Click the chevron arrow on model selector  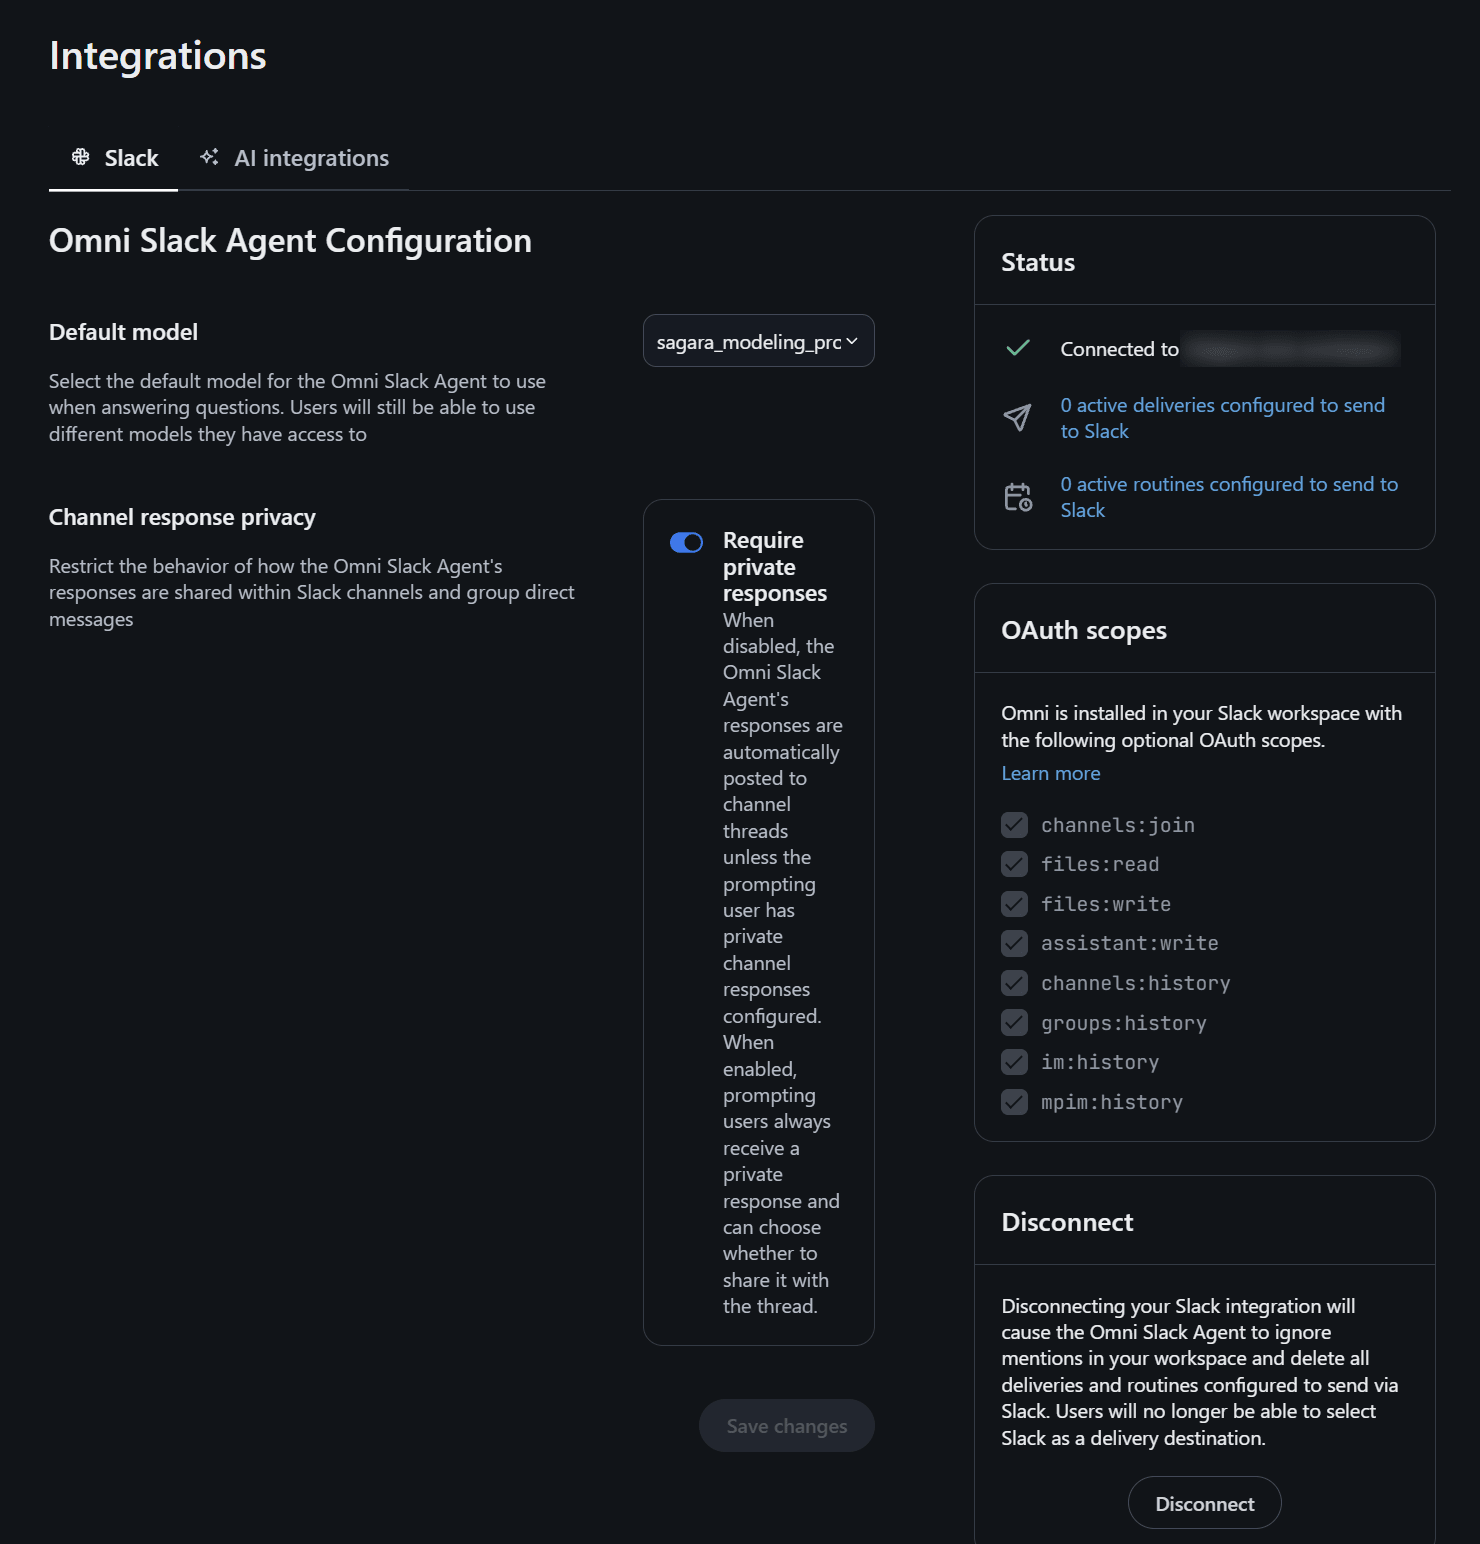point(852,341)
